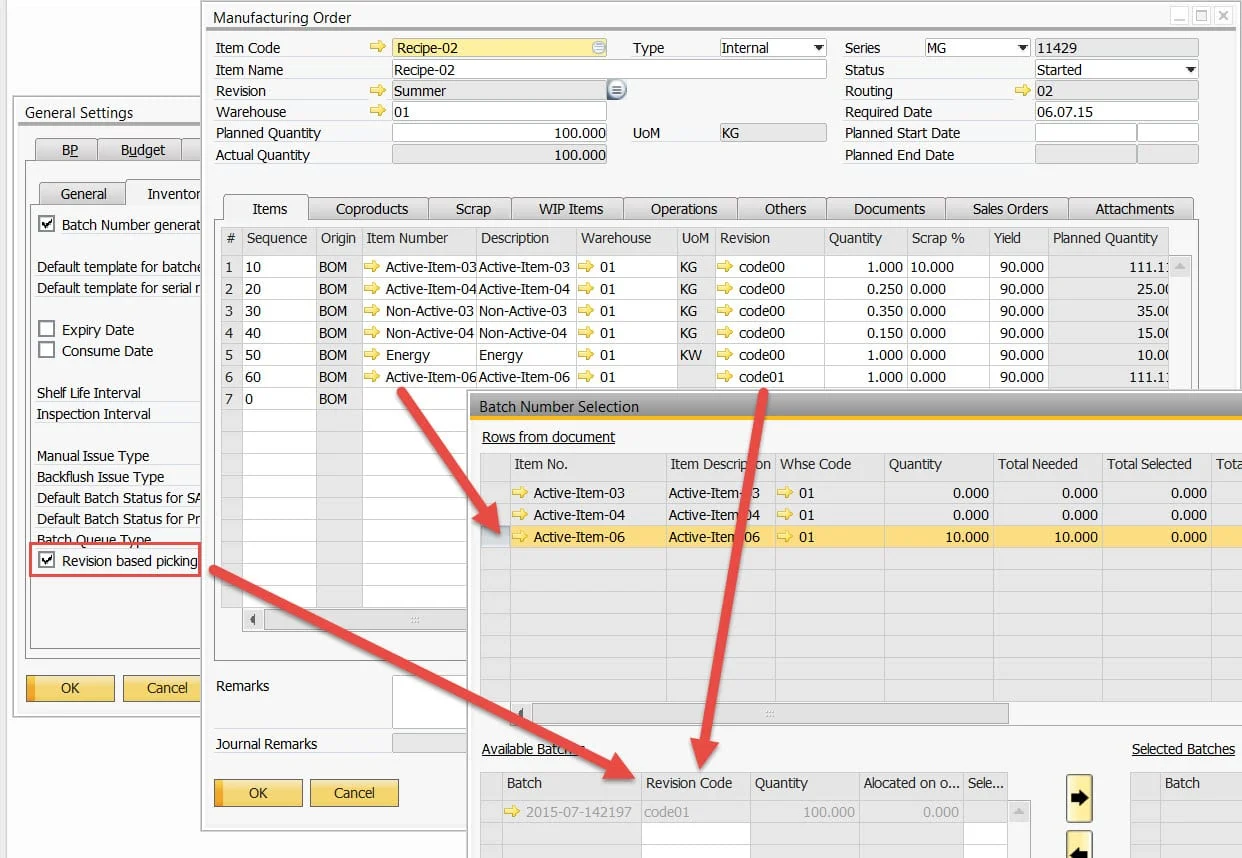1242x858 pixels.
Task: Enable the Expiry Date checkbox
Action: 46,329
